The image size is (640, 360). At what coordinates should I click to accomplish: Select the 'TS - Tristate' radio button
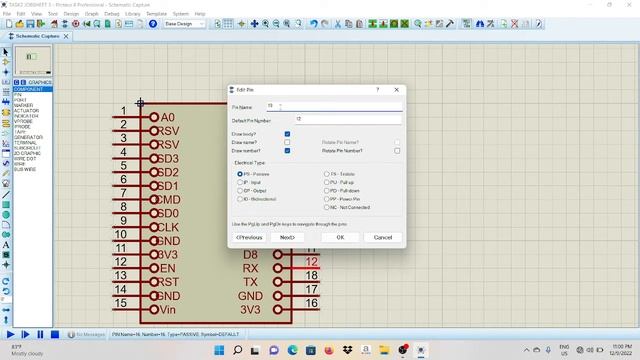pos(327,174)
